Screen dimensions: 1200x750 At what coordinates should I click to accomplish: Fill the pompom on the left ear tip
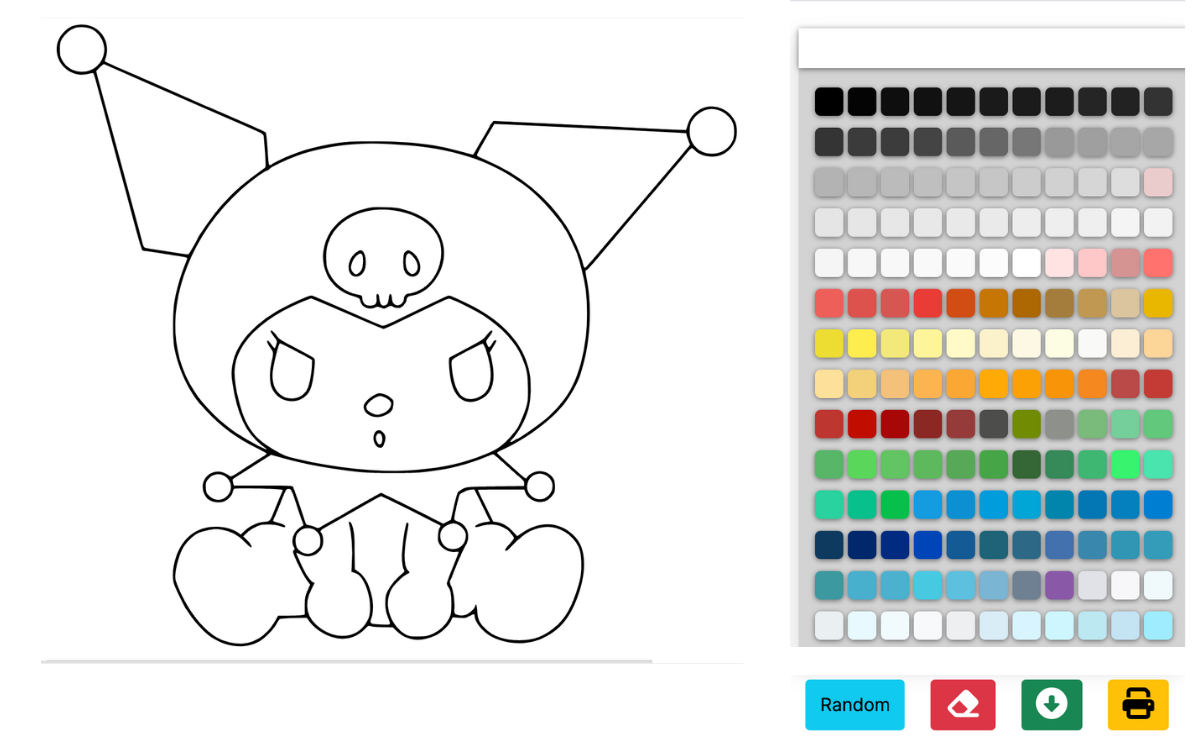click(82, 50)
